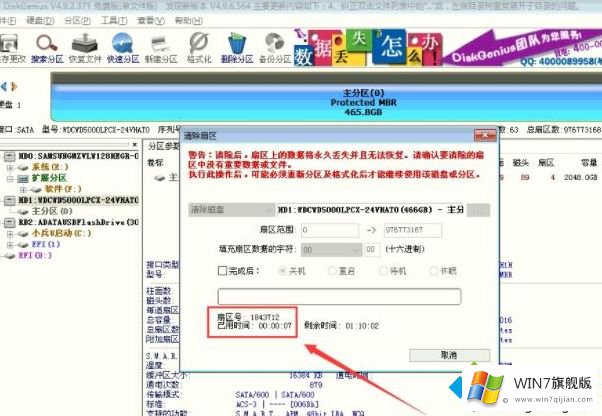This screenshot has height=416, width=602.
Task: Close the left tree panel with X
Action: click(x=135, y=144)
